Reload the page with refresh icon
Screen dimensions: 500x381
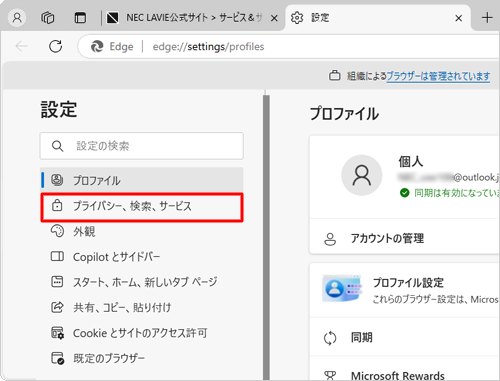(x=55, y=46)
